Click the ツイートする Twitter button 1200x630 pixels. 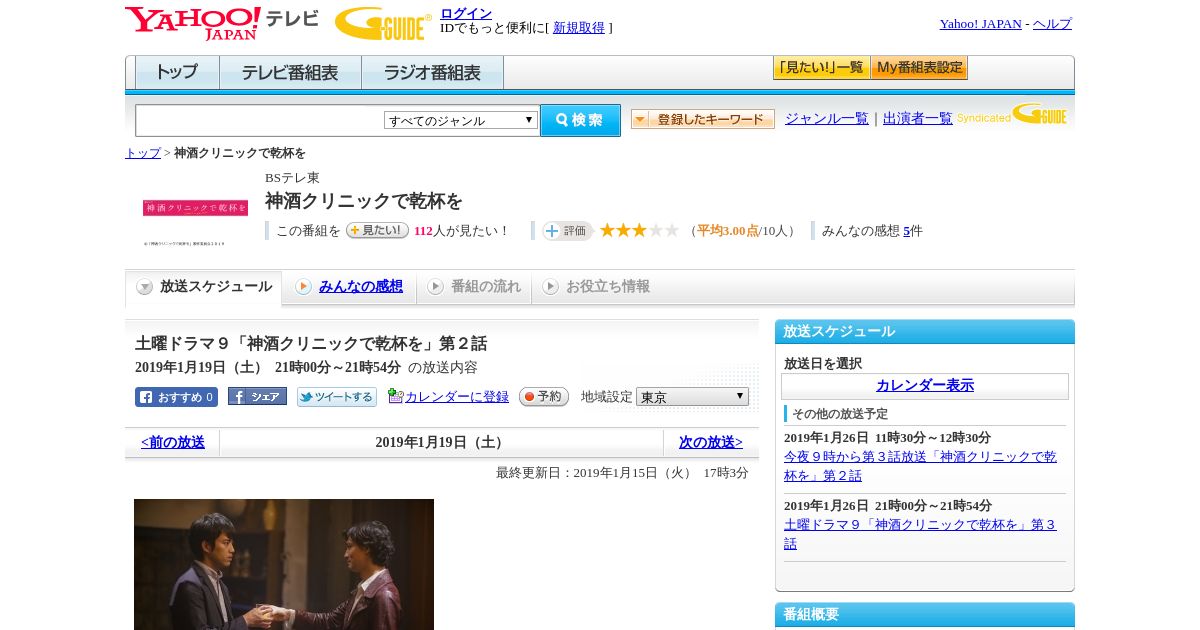pyautogui.click(x=337, y=397)
